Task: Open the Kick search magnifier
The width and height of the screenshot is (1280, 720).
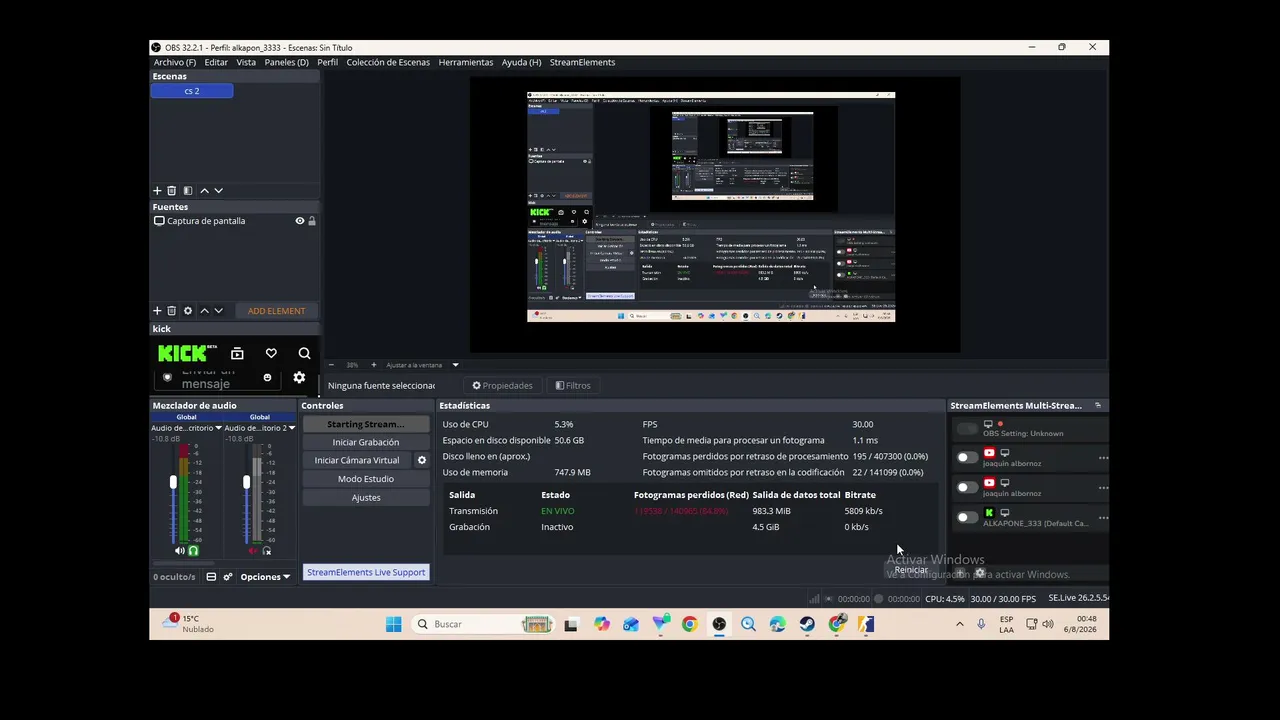Action: (304, 353)
